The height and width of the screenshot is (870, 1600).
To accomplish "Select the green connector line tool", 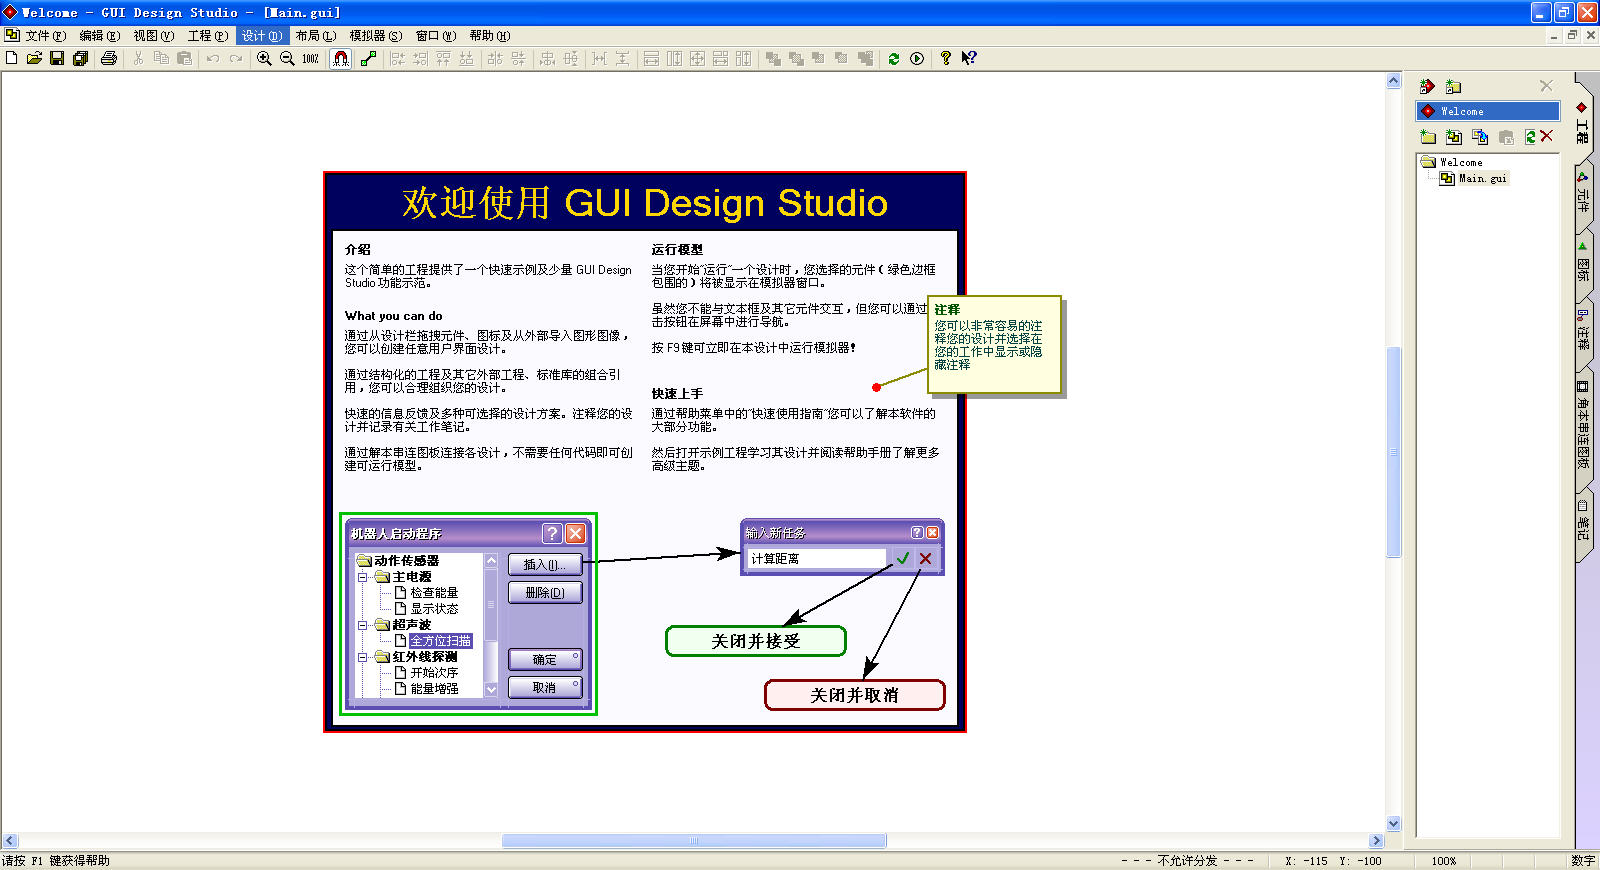I will click(368, 58).
